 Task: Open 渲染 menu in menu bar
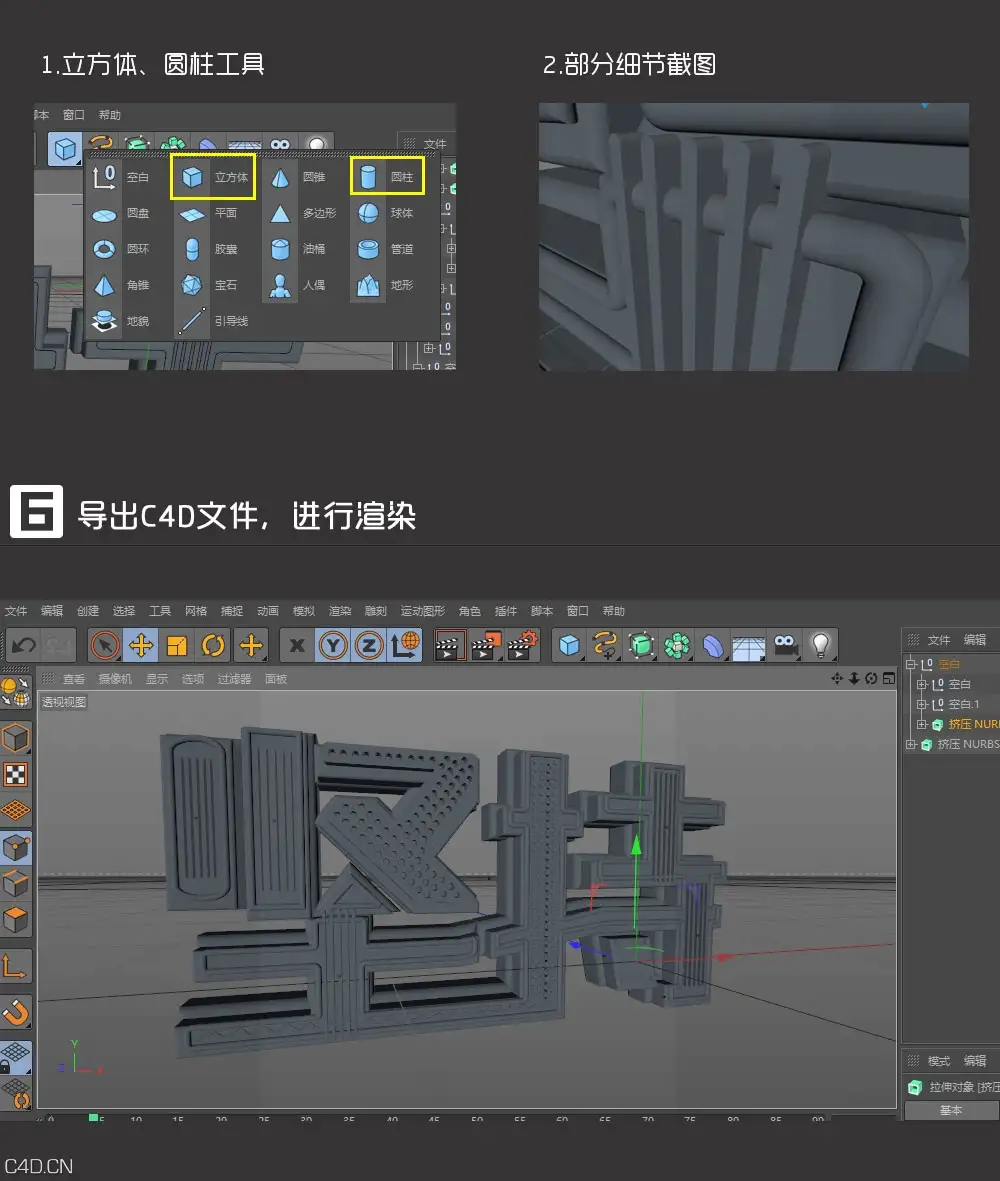pos(340,611)
